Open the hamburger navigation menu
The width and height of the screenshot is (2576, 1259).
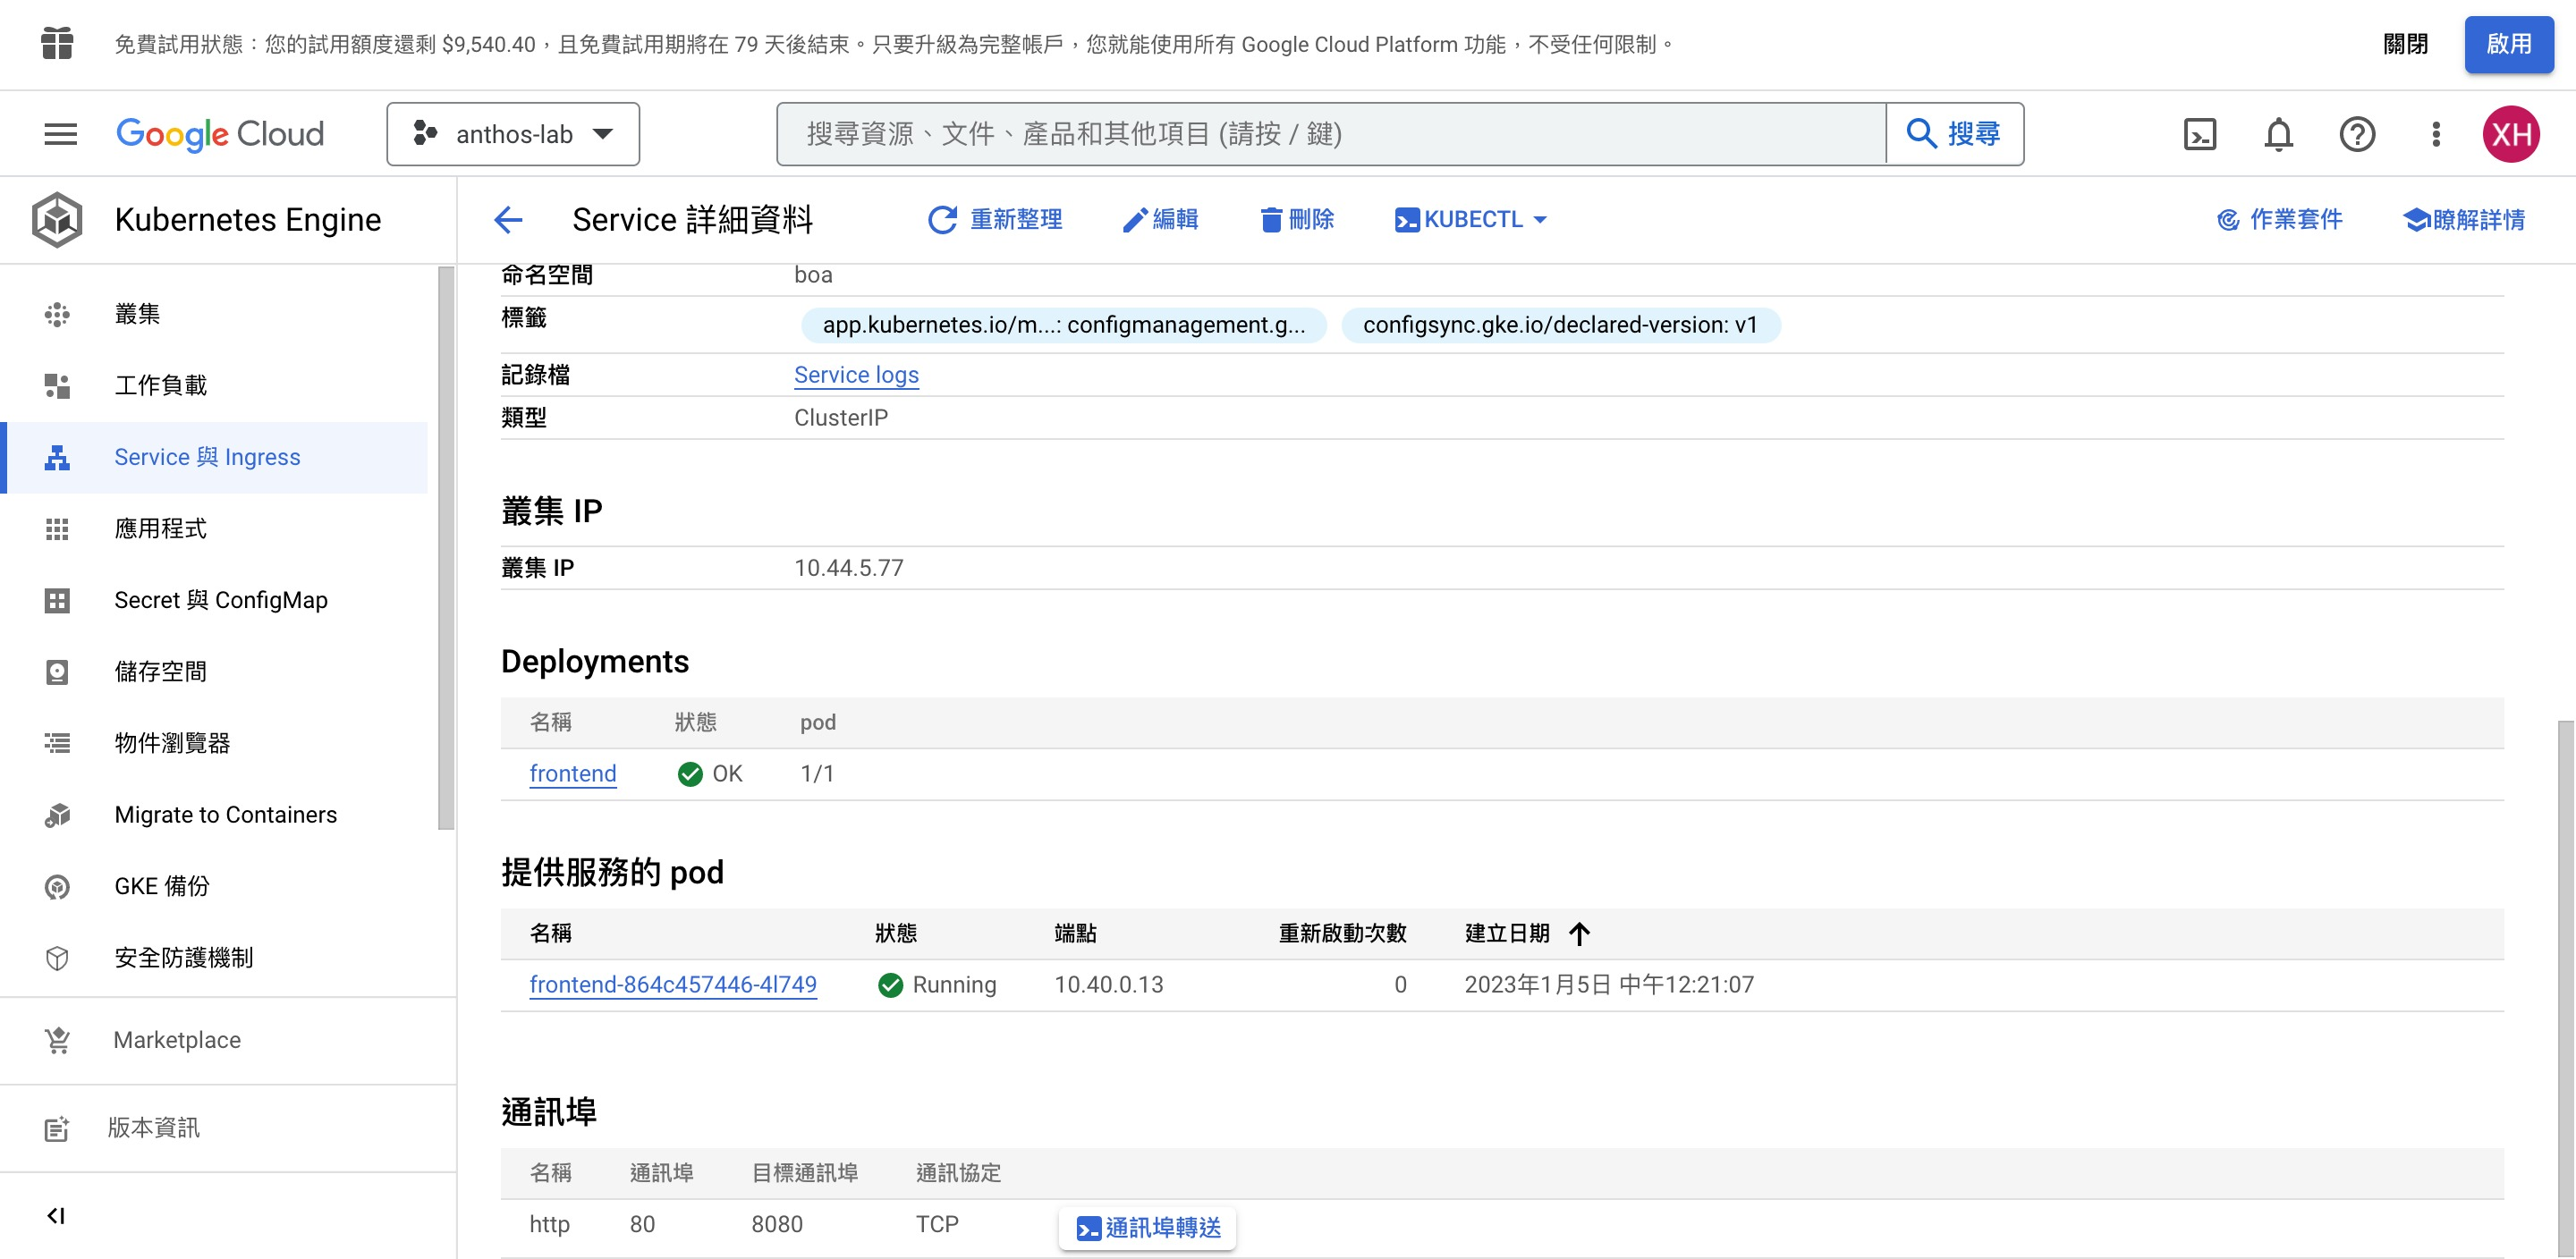coord(61,134)
